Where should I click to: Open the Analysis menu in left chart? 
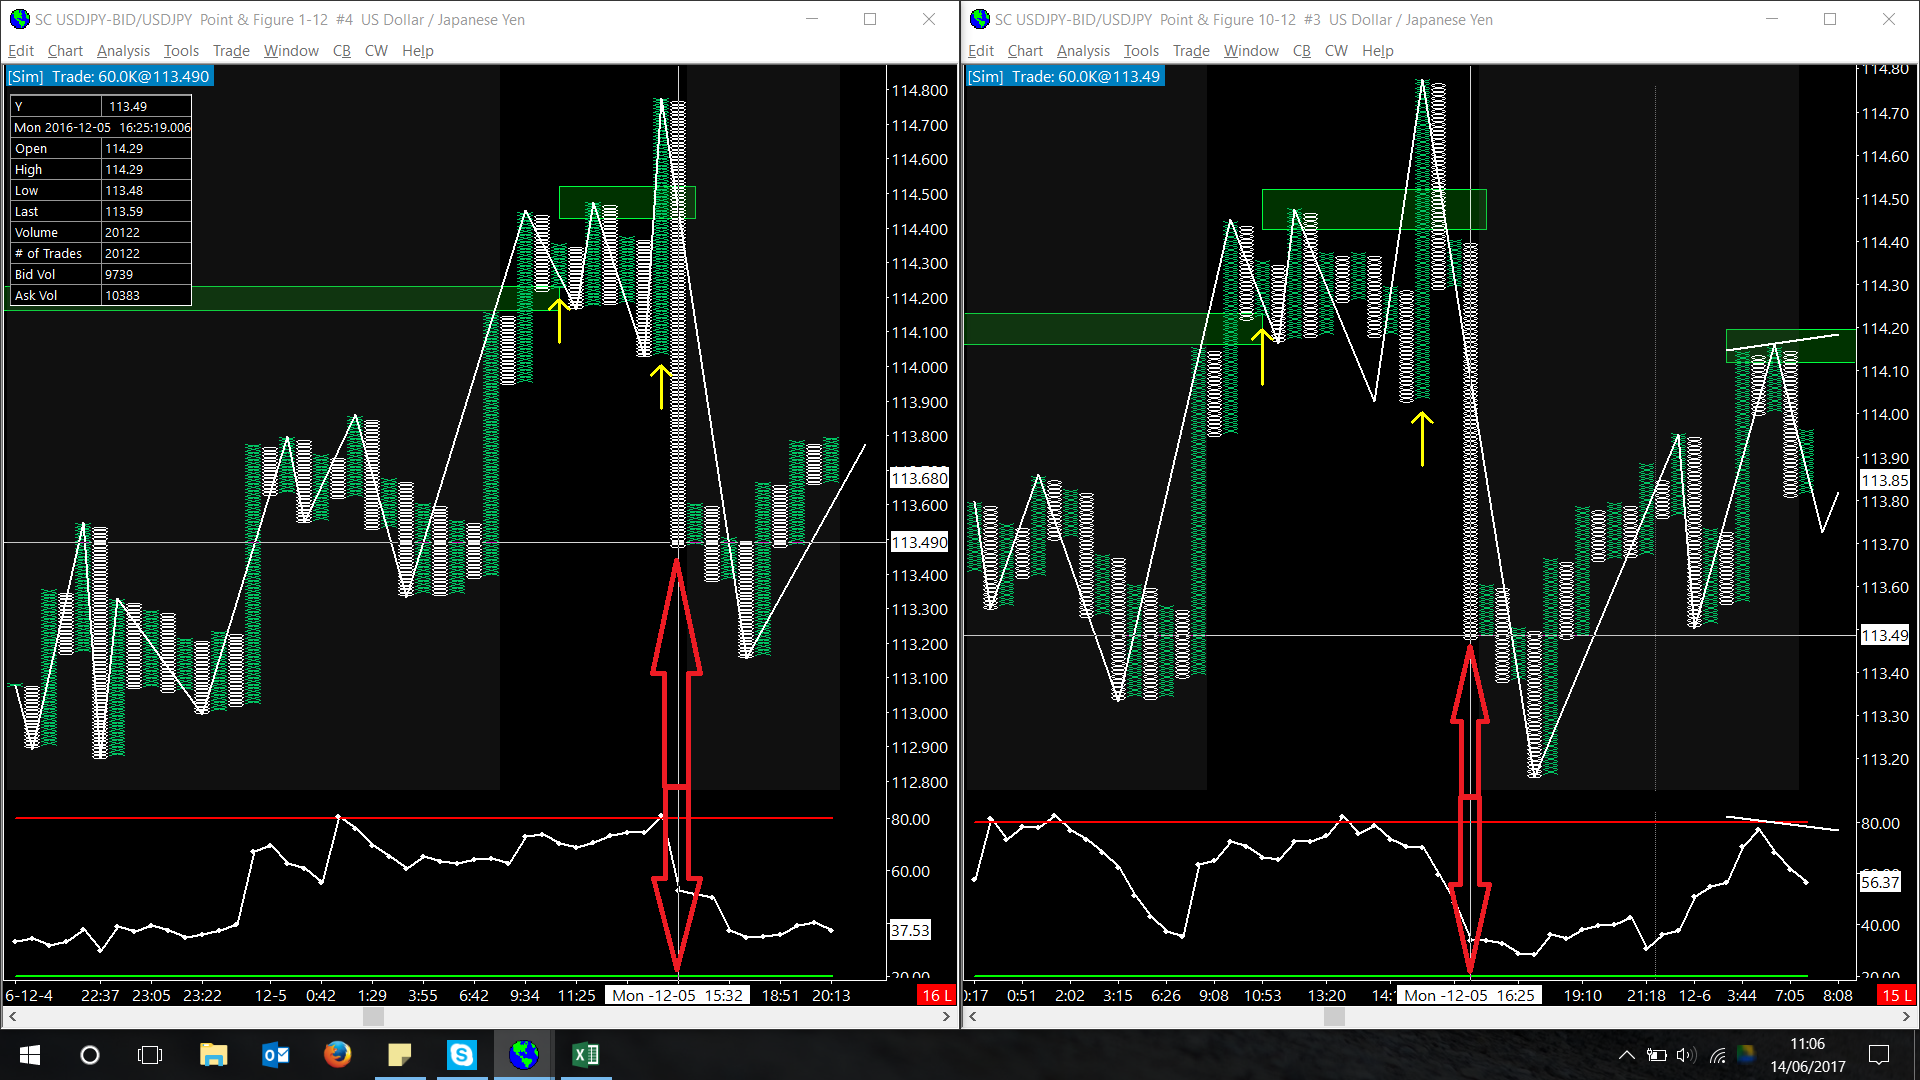pos(123,51)
